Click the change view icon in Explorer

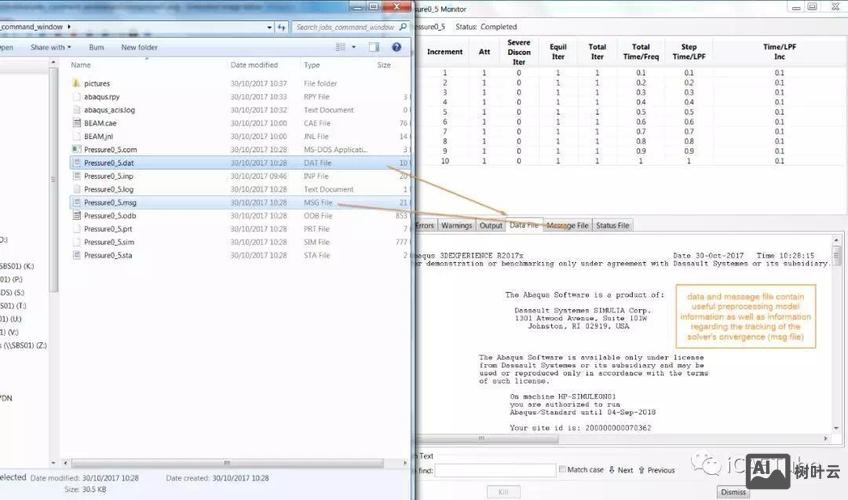340,47
